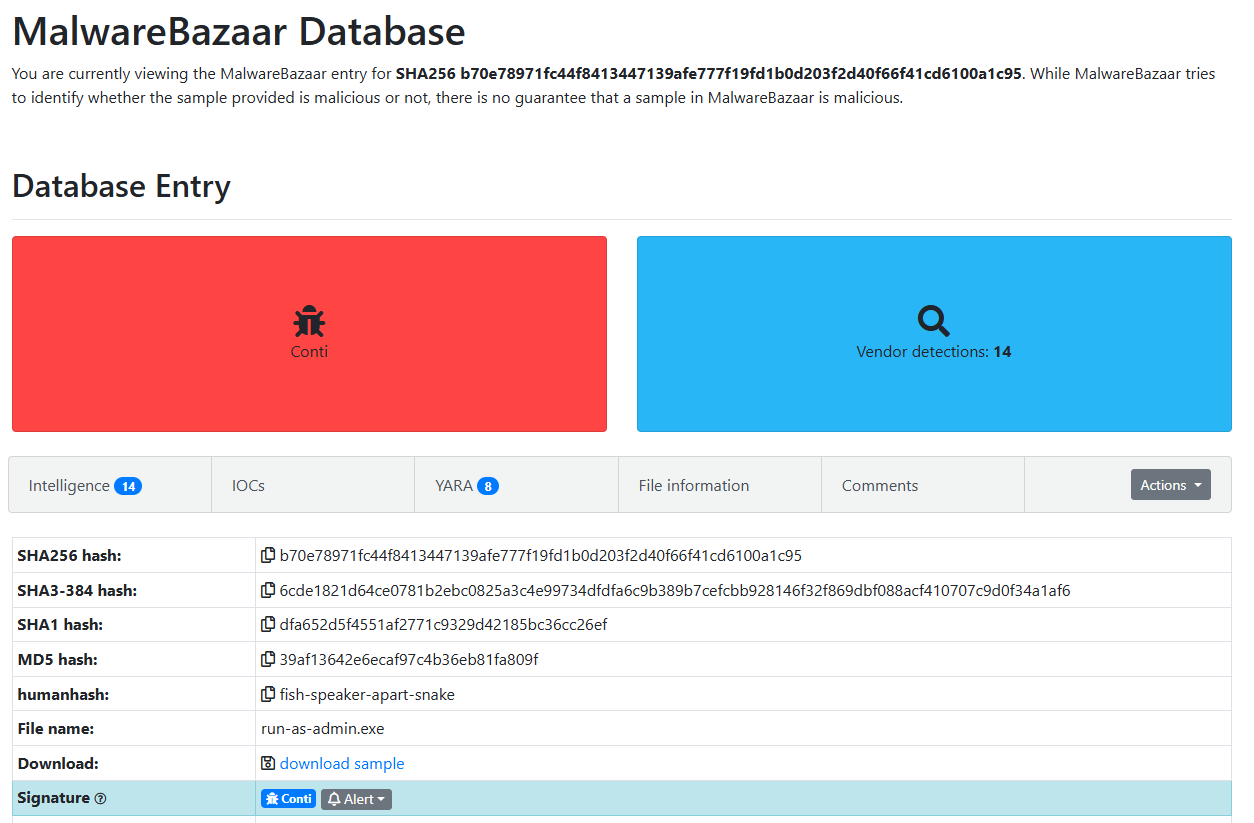The width and height of the screenshot is (1254, 823).
Task: Go to the File information tab
Action: tap(693, 486)
